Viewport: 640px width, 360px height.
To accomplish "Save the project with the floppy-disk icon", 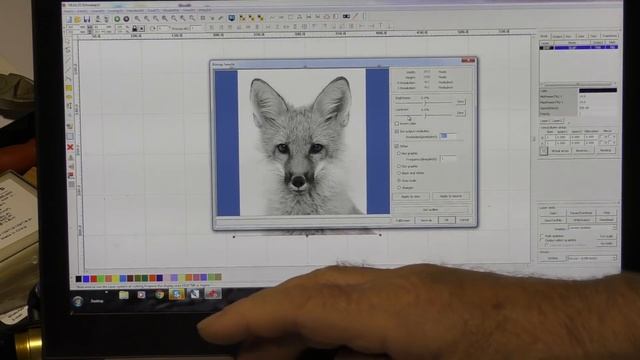I will pos(87,19).
